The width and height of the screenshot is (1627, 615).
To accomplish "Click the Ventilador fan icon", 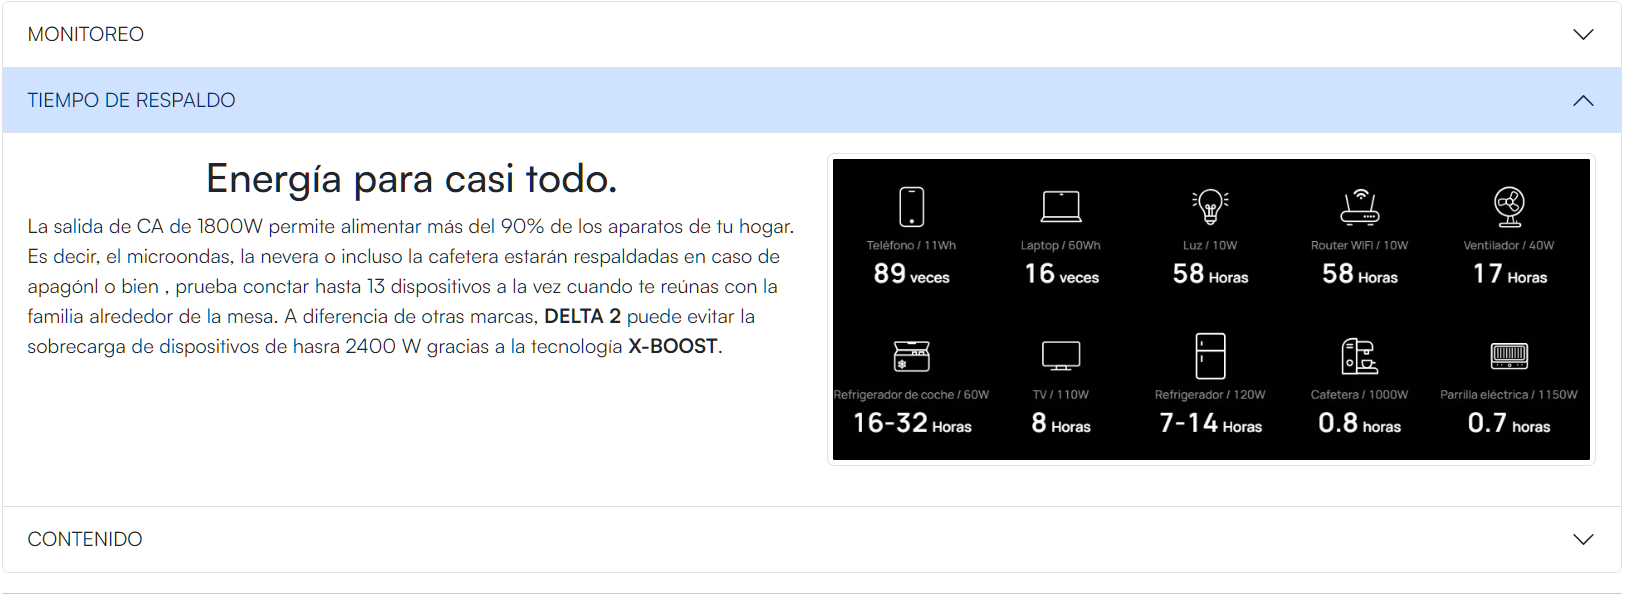I will tap(1509, 206).
